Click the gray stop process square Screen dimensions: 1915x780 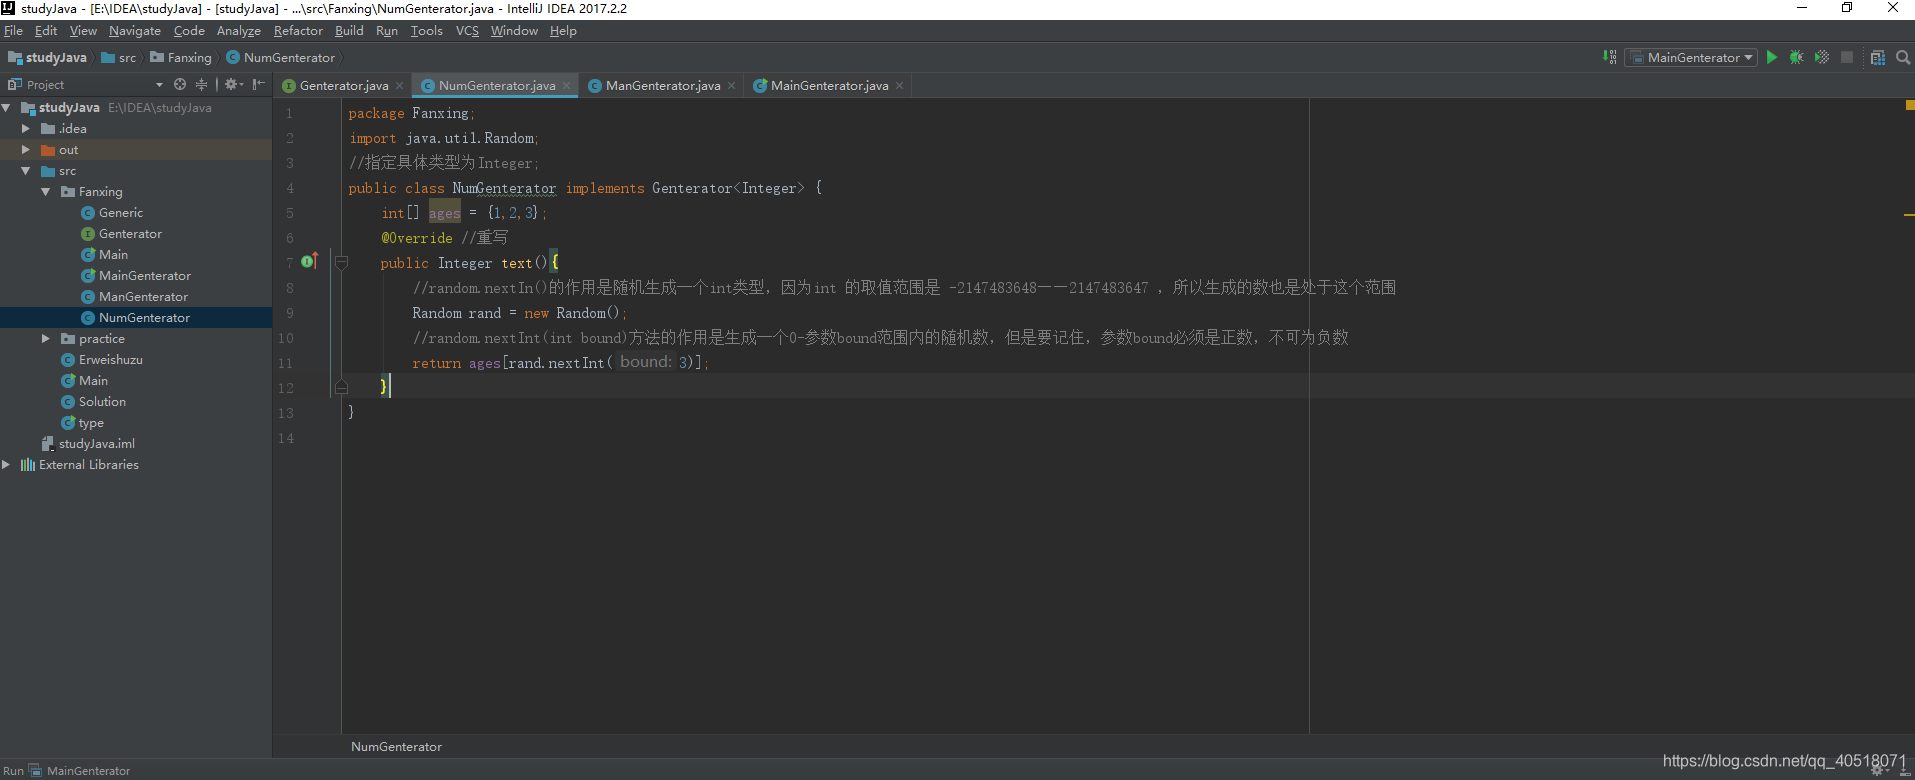[x=1847, y=57]
